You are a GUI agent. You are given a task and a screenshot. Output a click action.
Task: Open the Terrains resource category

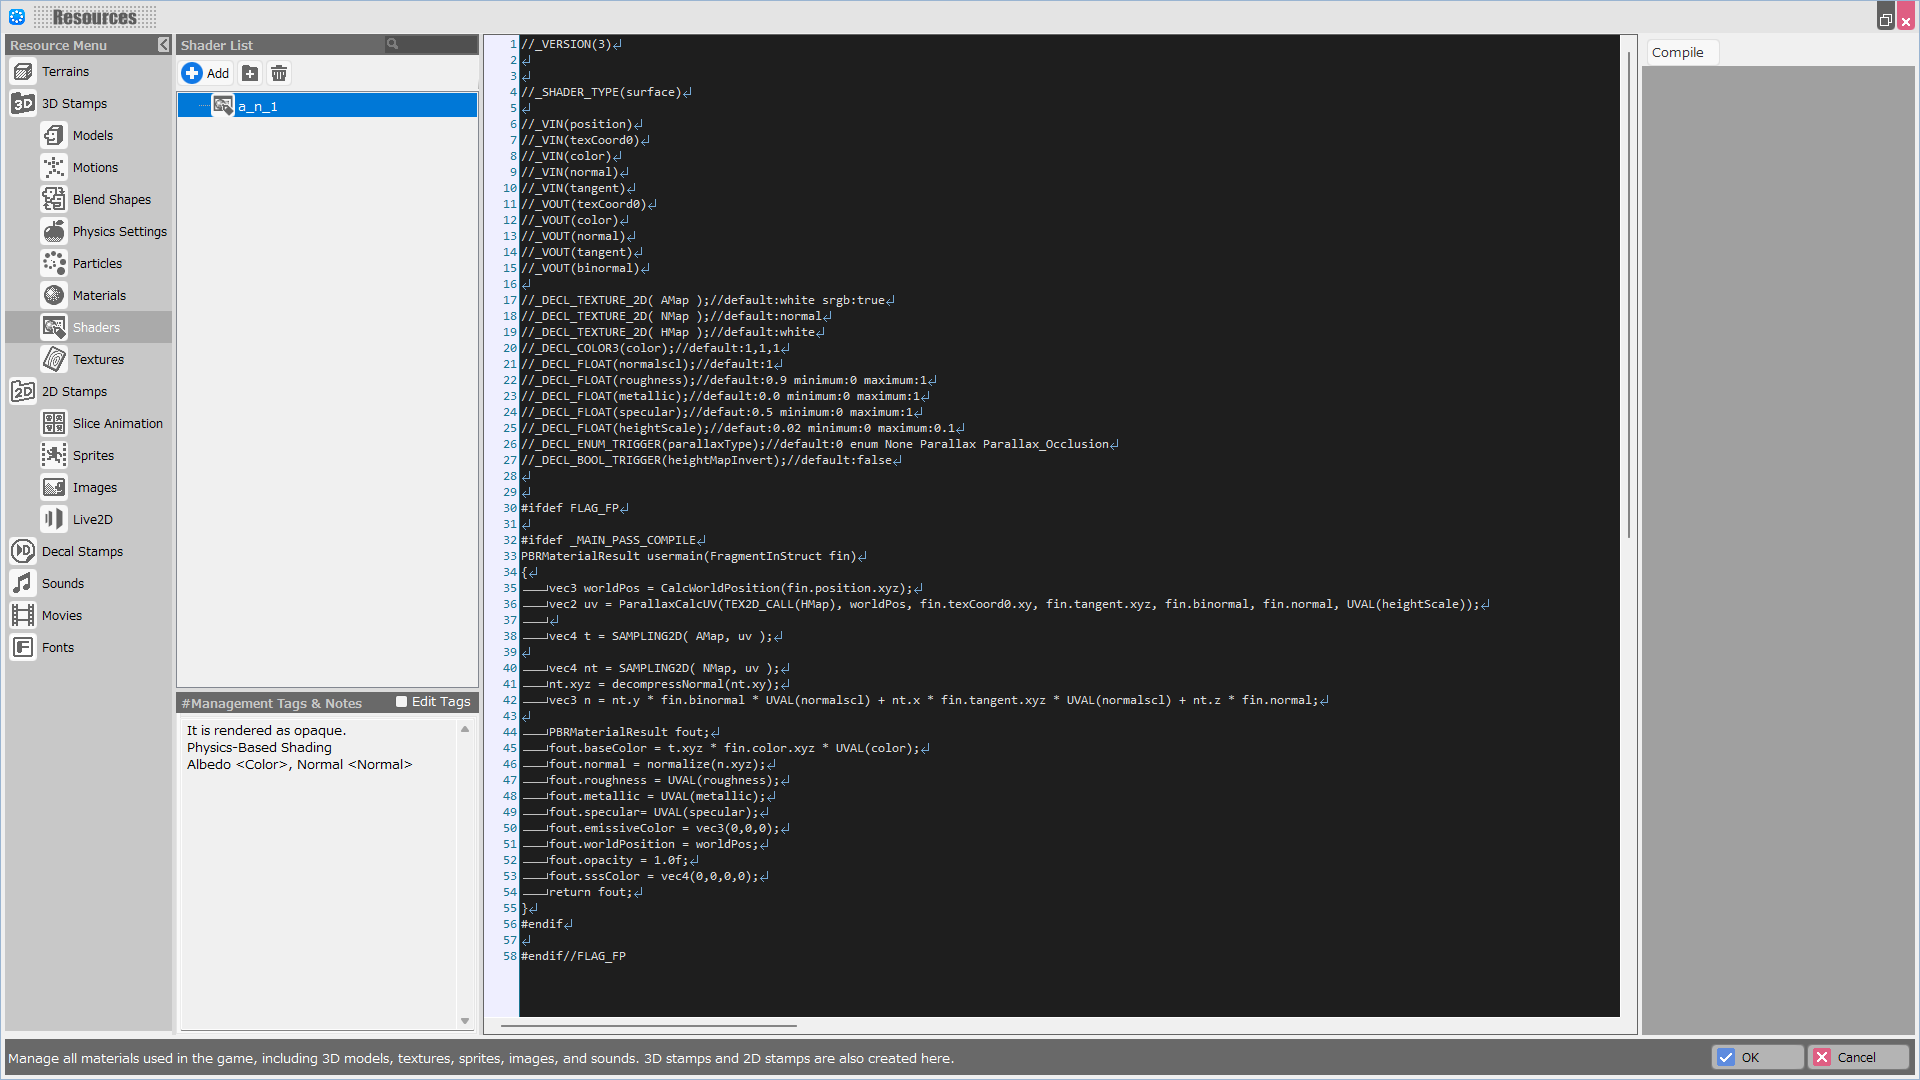click(88, 72)
